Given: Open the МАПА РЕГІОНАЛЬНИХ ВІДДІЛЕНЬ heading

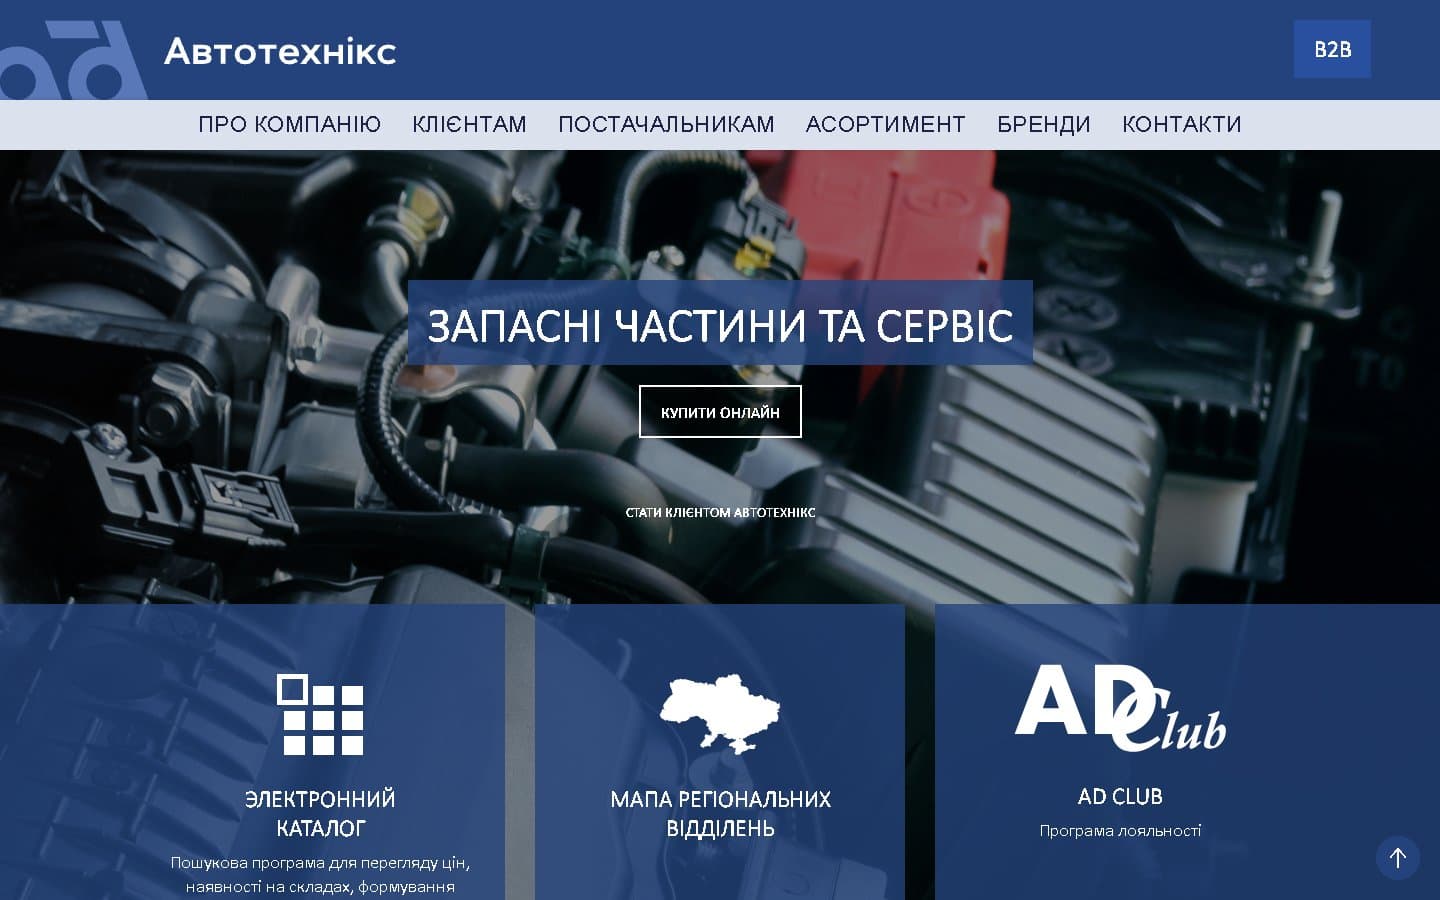Looking at the screenshot, I should [x=720, y=813].
